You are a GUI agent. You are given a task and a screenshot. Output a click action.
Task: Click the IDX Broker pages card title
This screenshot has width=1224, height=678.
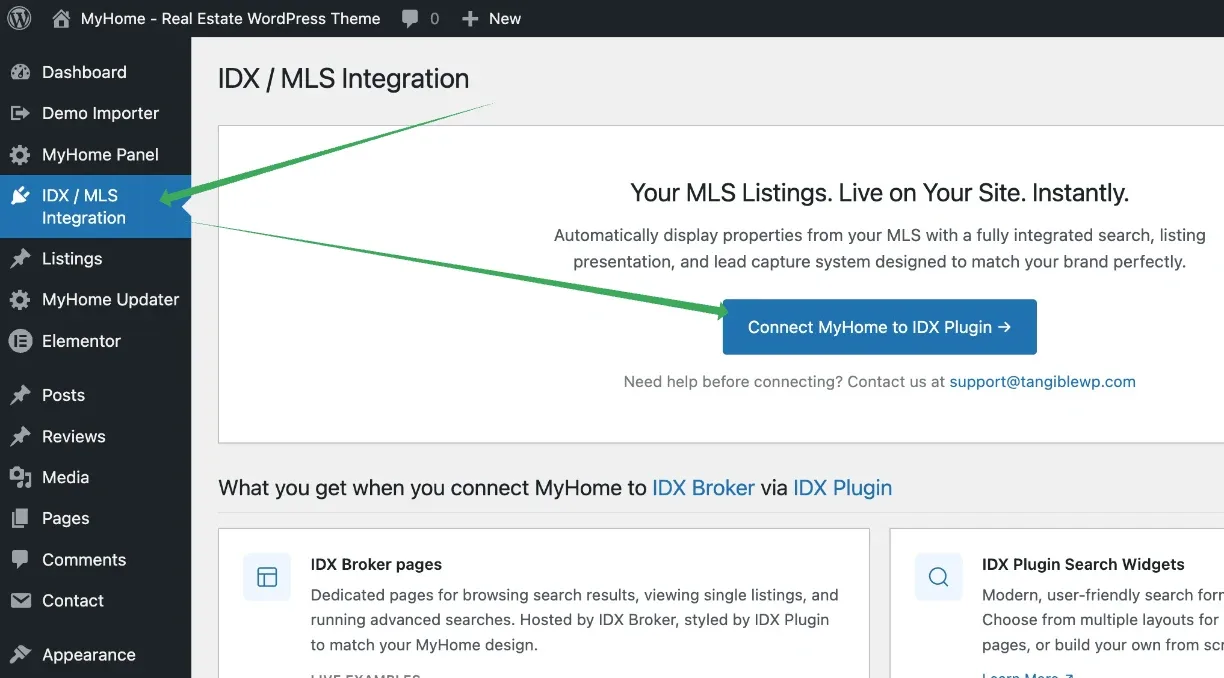(x=376, y=564)
